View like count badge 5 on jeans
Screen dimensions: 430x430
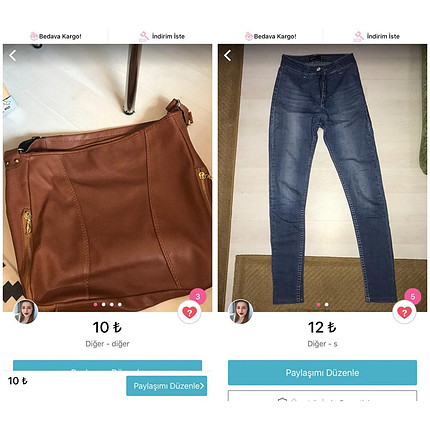tap(413, 296)
